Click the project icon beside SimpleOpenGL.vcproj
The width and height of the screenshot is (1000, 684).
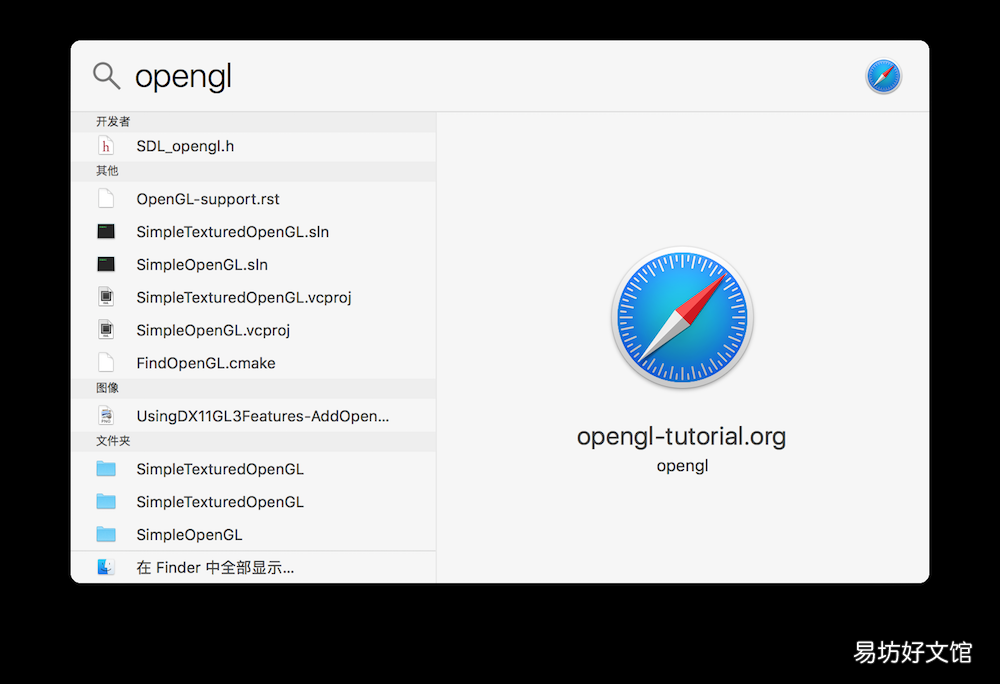click(x=106, y=330)
